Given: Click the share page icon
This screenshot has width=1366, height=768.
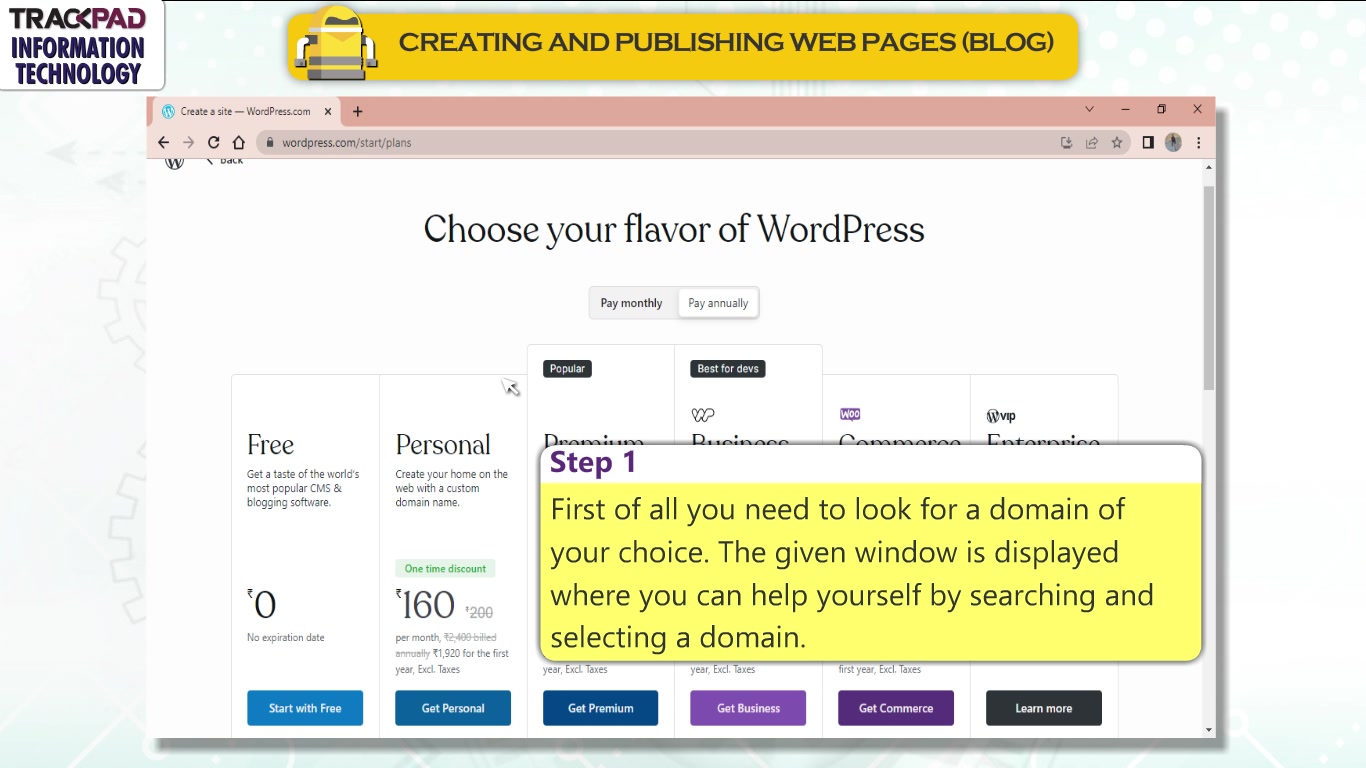Looking at the screenshot, I should point(1091,143).
